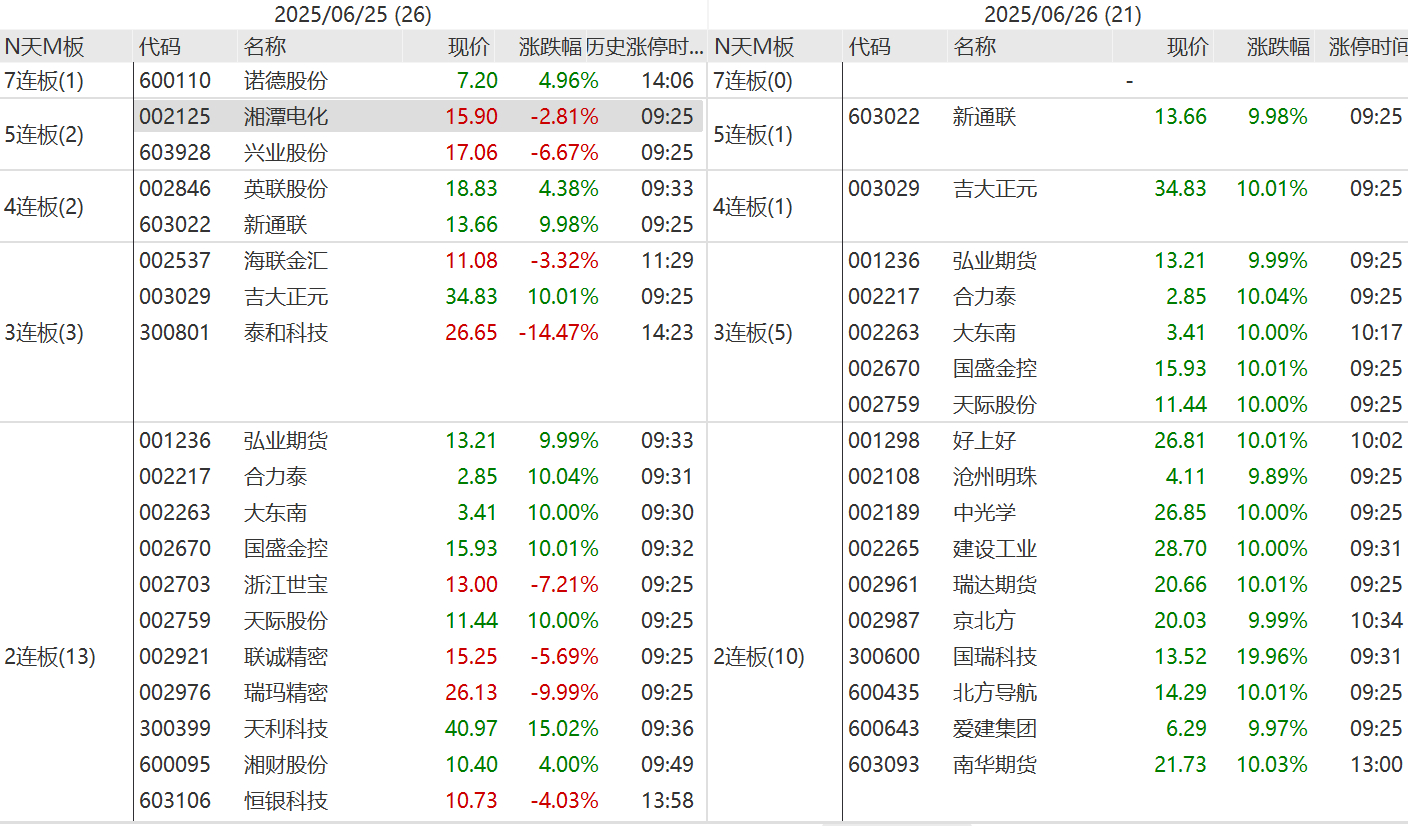Open stock 天利科技

coord(286,729)
